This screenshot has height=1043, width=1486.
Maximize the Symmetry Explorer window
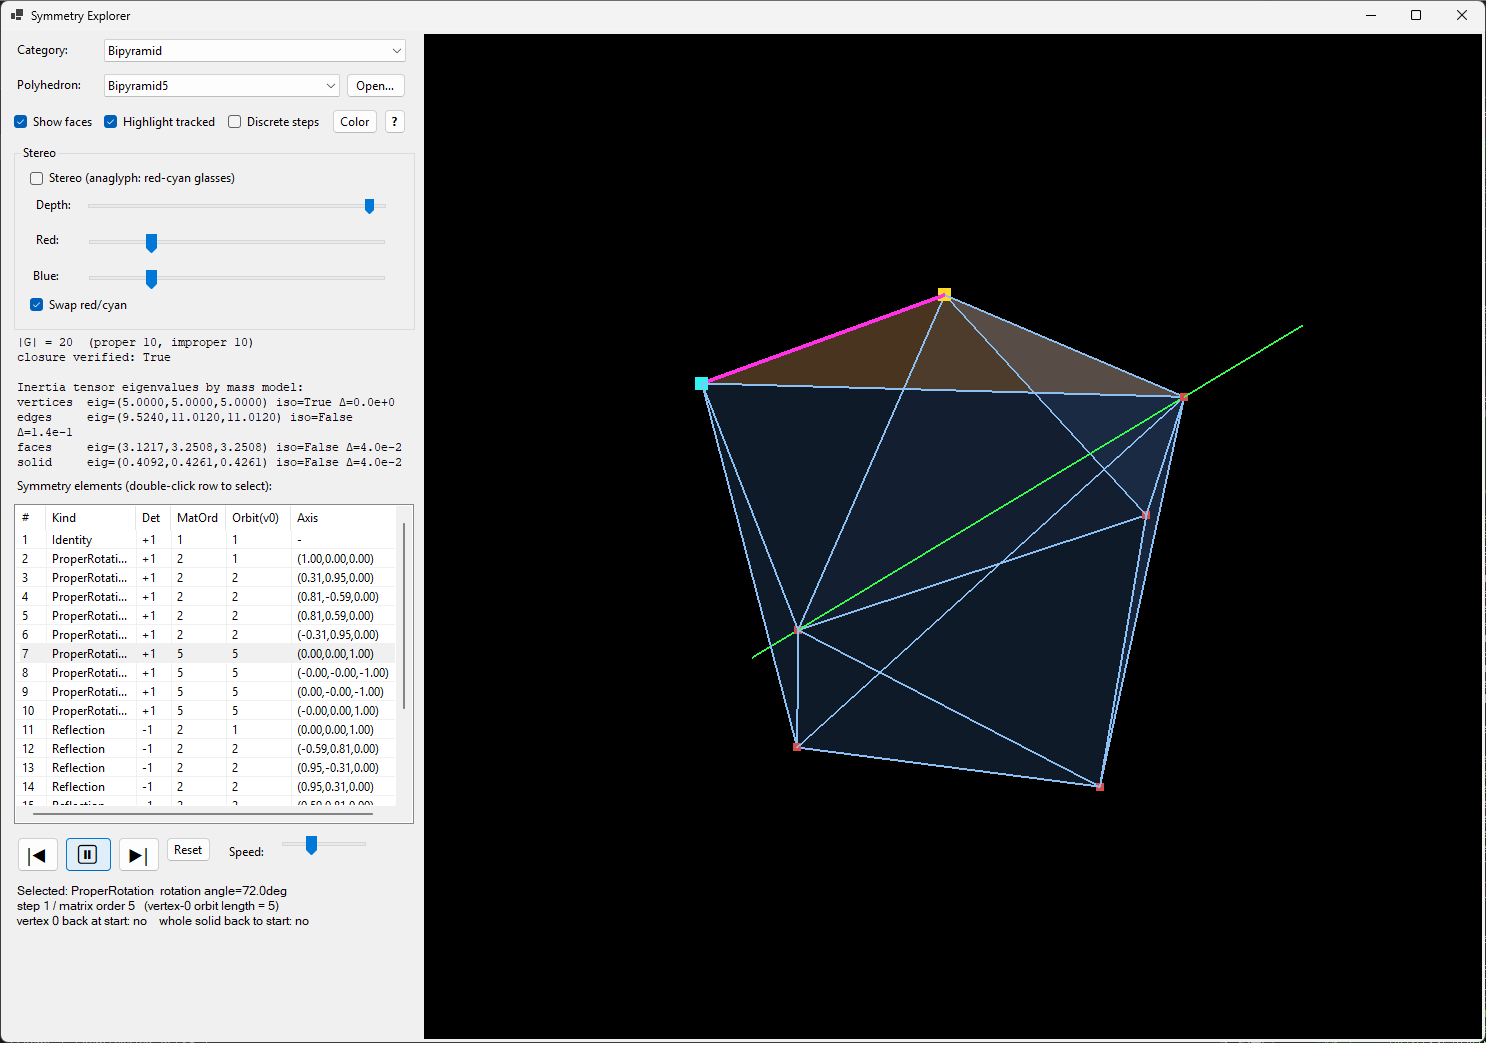point(1416,15)
